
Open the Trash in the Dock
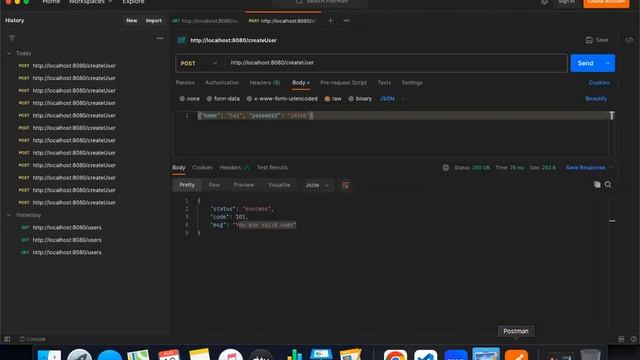[x=590, y=354]
